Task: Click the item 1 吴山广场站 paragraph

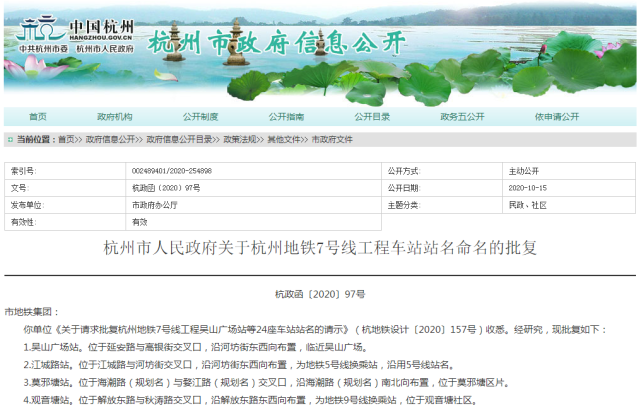Action: (x=197, y=348)
